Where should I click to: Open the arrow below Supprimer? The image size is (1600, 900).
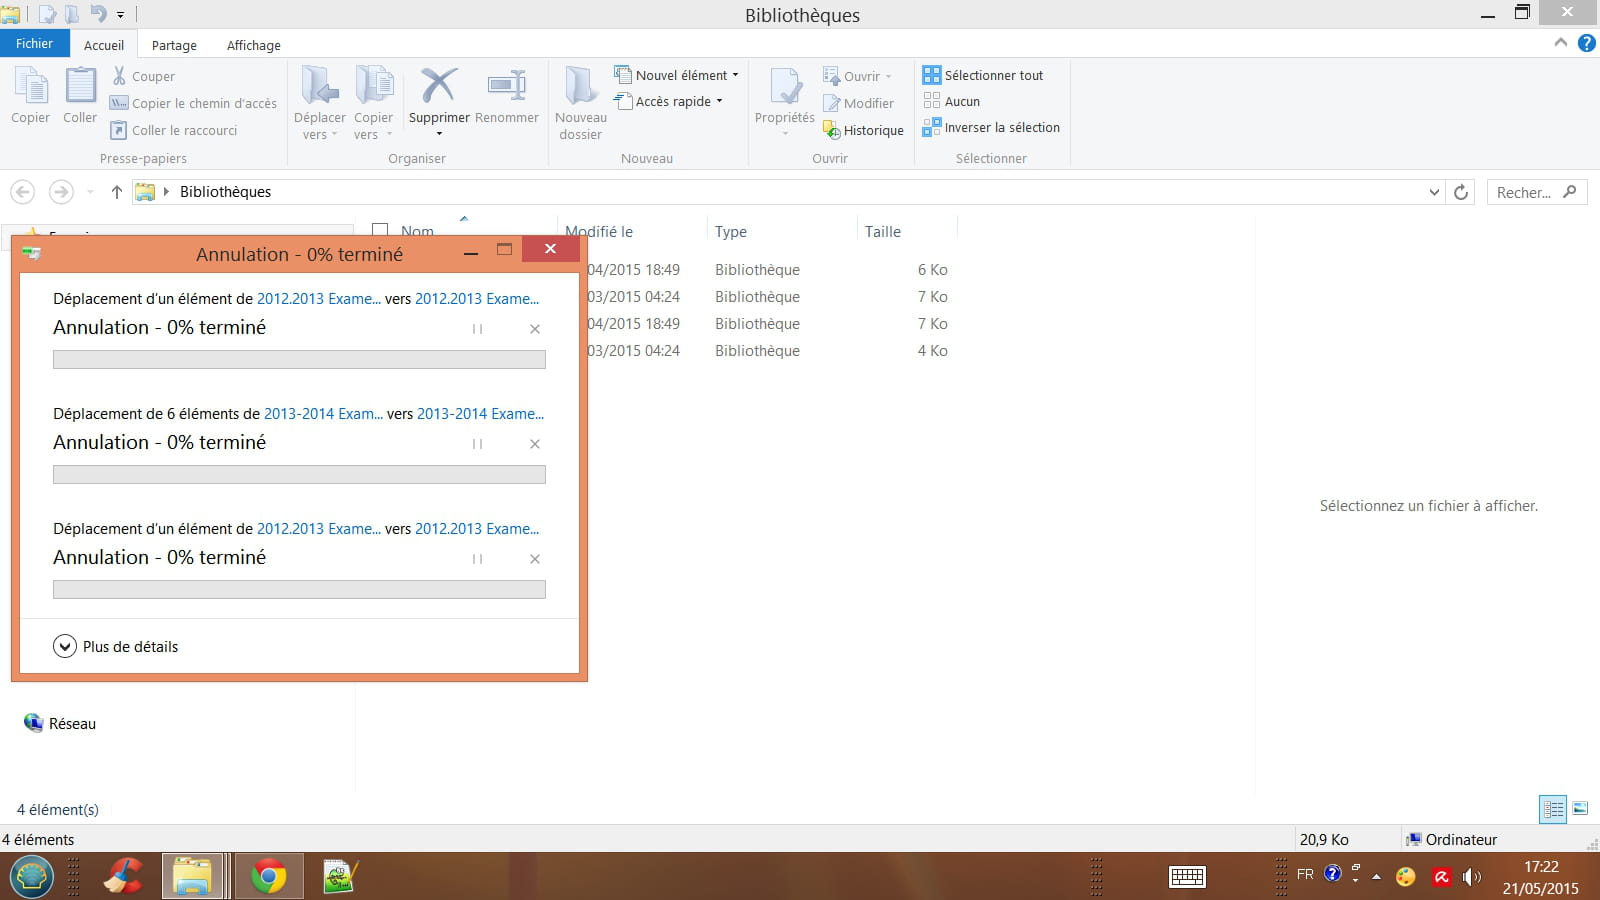tap(439, 134)
